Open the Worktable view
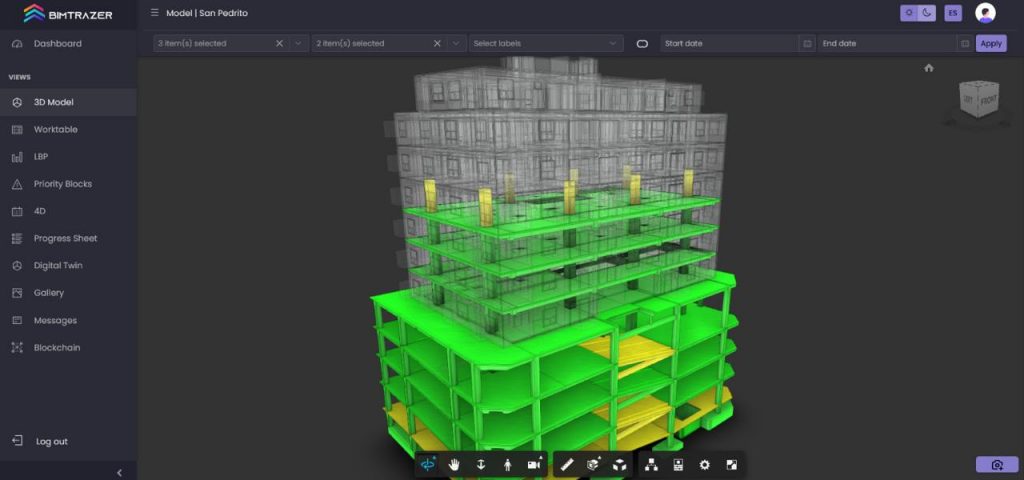The width and height of the screenshot is (1024, 480). click(55, 129)
